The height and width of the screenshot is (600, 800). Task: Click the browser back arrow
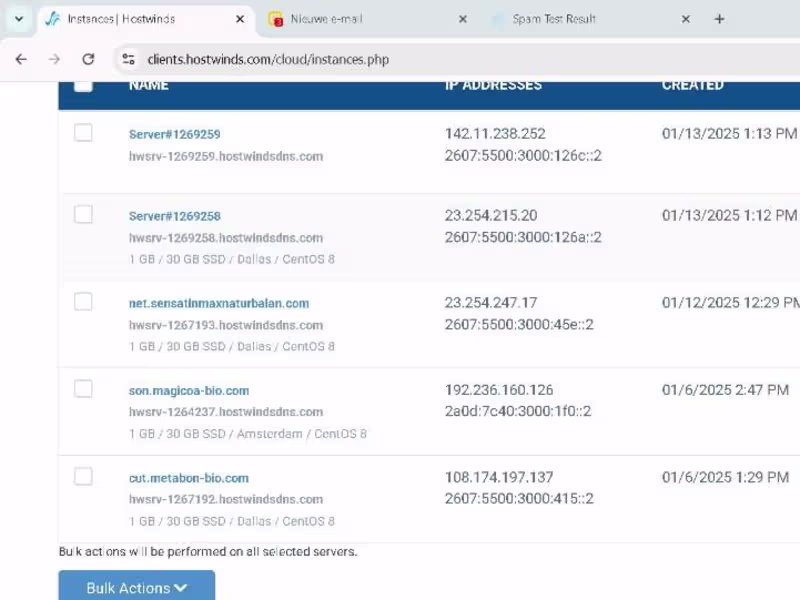tap(21, 59)
